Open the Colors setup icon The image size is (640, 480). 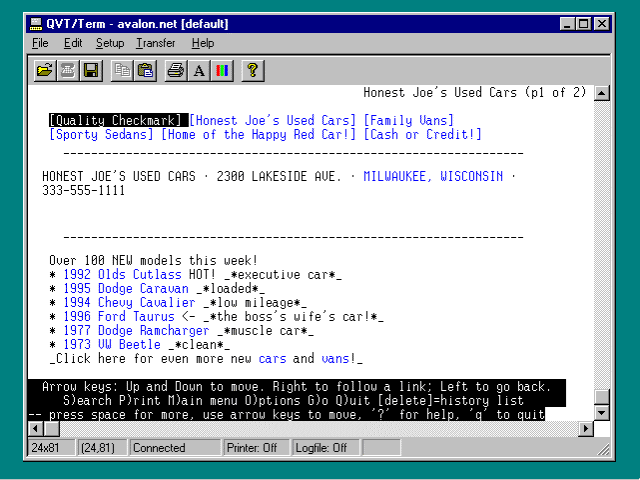pyautogui.click(x=222, y=70)
